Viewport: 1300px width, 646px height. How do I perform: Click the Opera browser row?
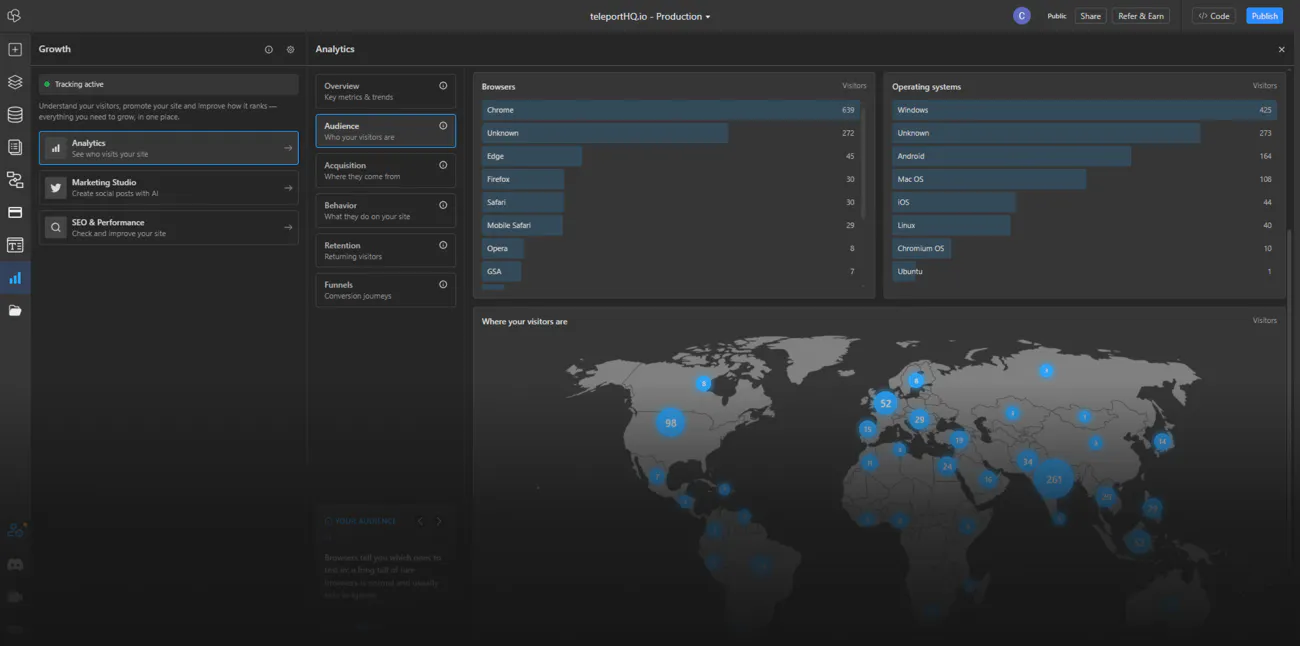pos(671,248)
